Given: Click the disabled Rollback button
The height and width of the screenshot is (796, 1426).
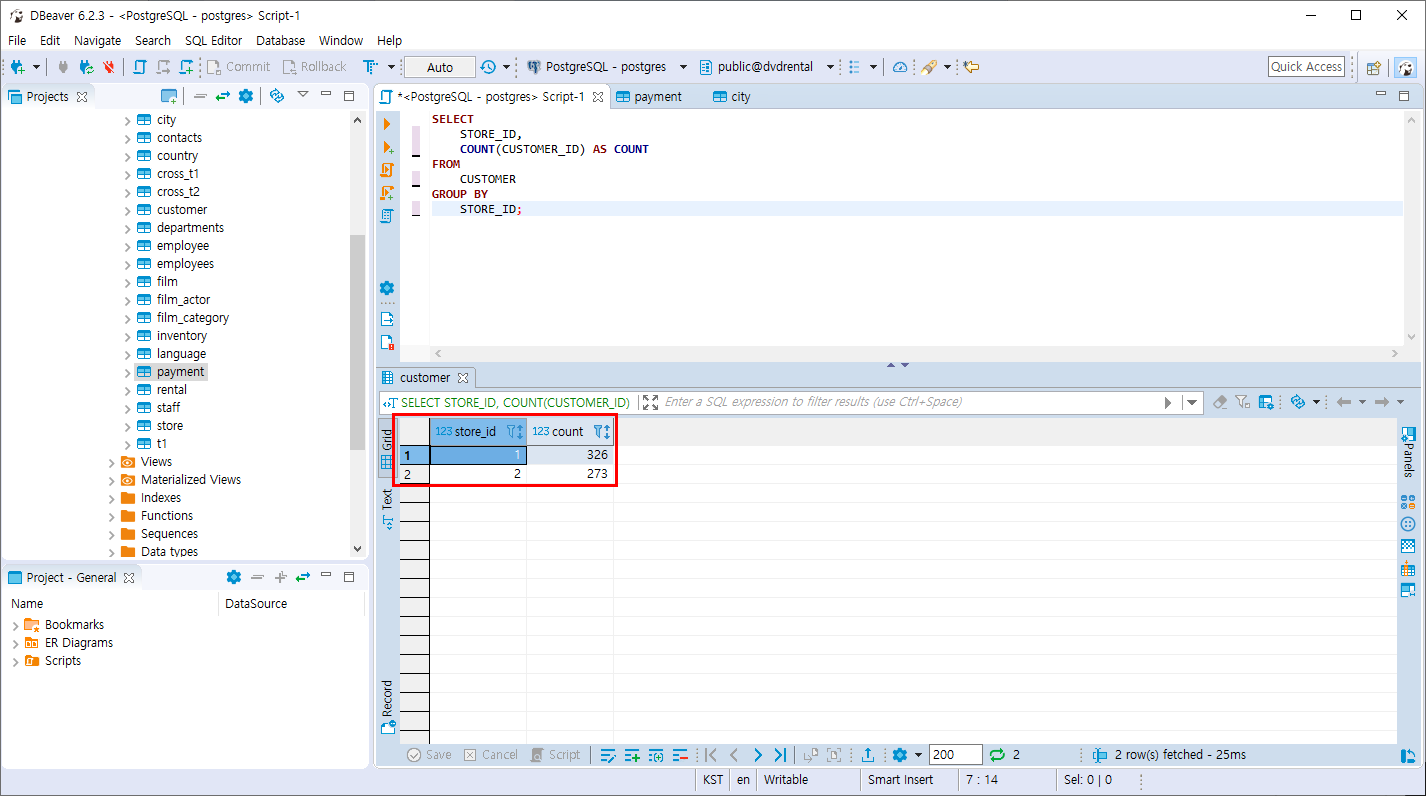Looking at the screenshot, I should pyautogui.click(x=314, y=67).
